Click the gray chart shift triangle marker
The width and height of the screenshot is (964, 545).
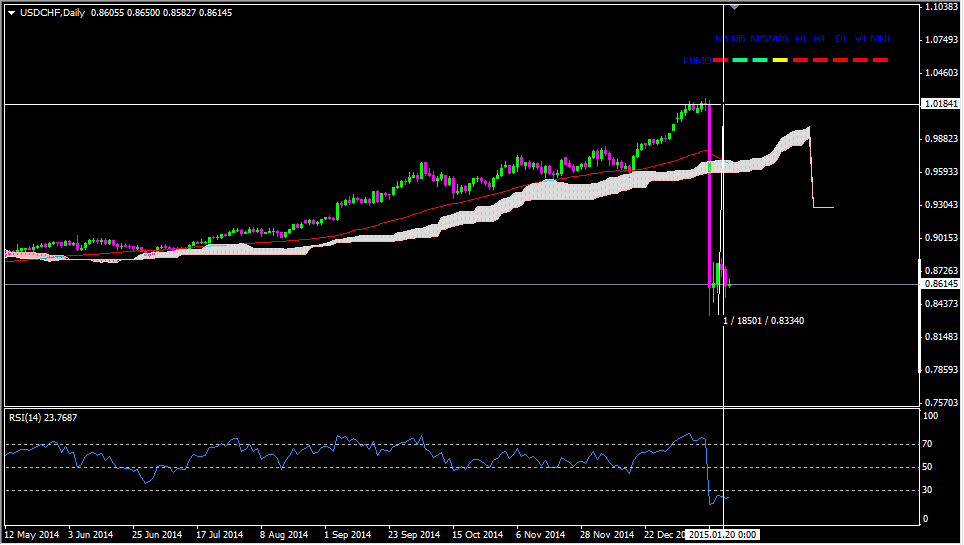[x=734, y=7]
